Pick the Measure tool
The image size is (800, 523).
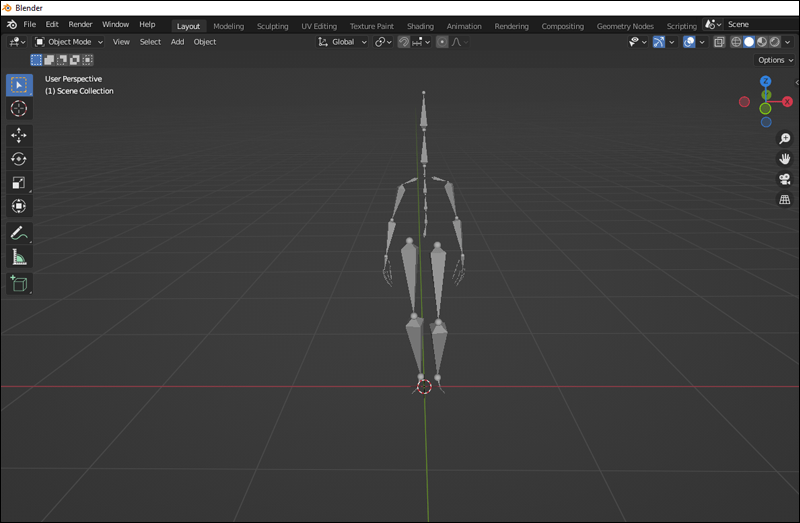point(19,257)
